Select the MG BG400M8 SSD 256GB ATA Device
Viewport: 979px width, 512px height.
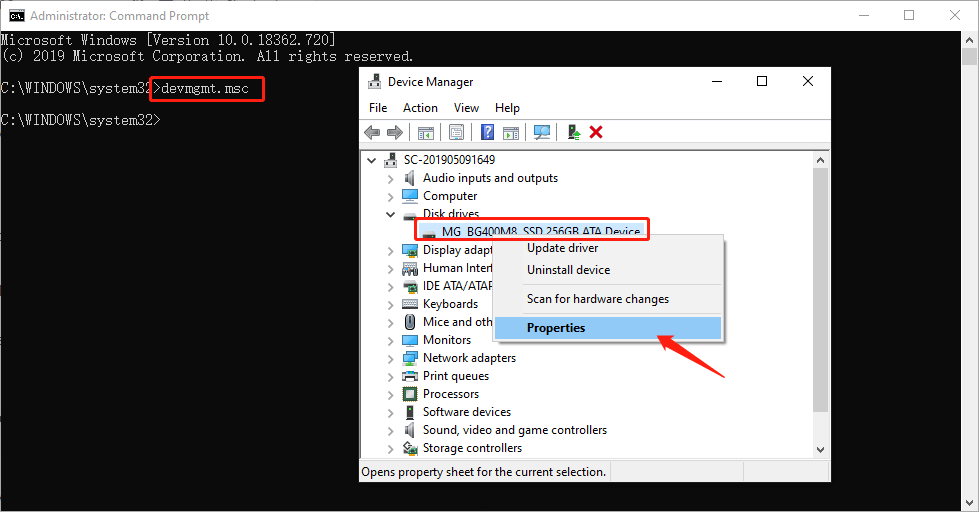pos(541,232)
